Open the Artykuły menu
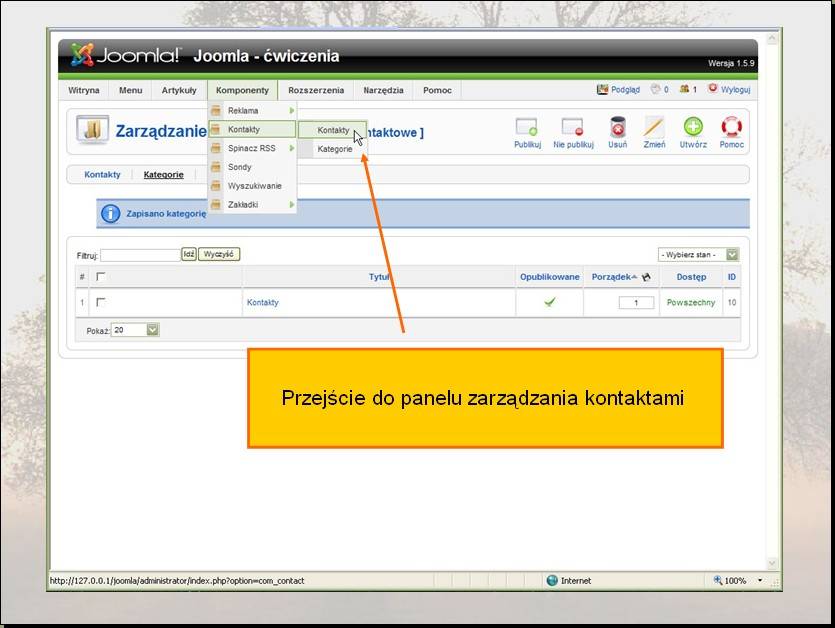Viewport: 835px width, 628px height. (179, 90)
